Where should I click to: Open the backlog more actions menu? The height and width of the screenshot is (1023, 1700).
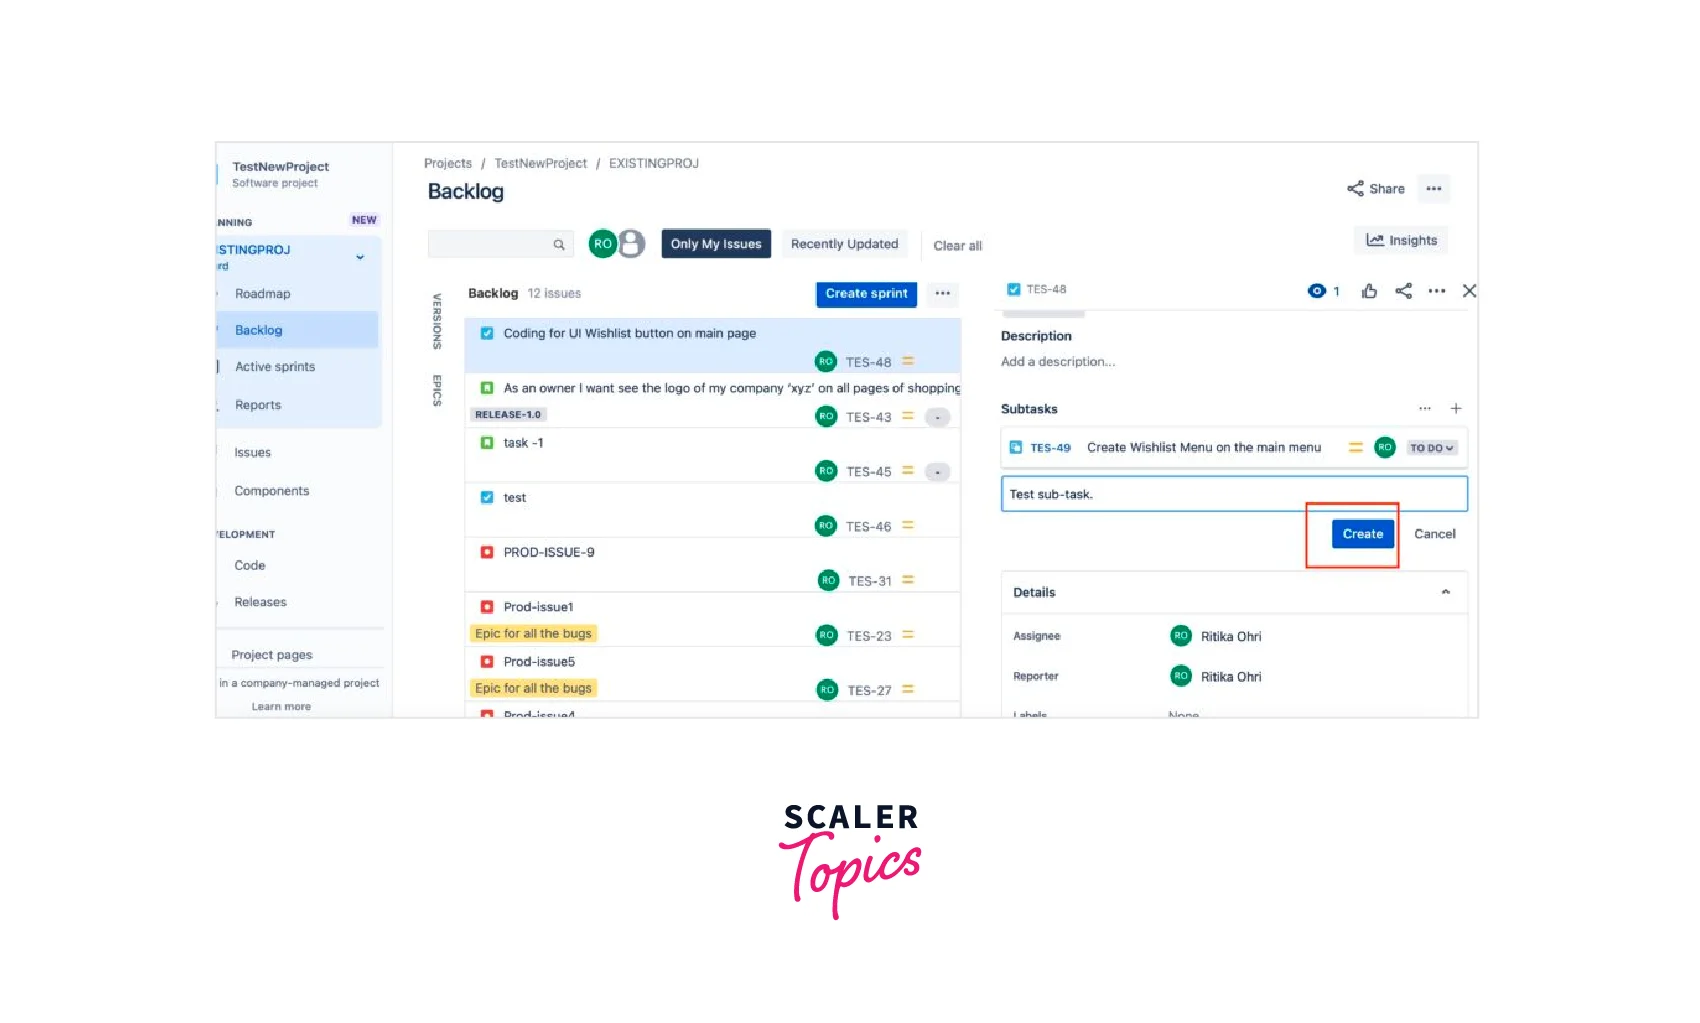pos(942,294)
